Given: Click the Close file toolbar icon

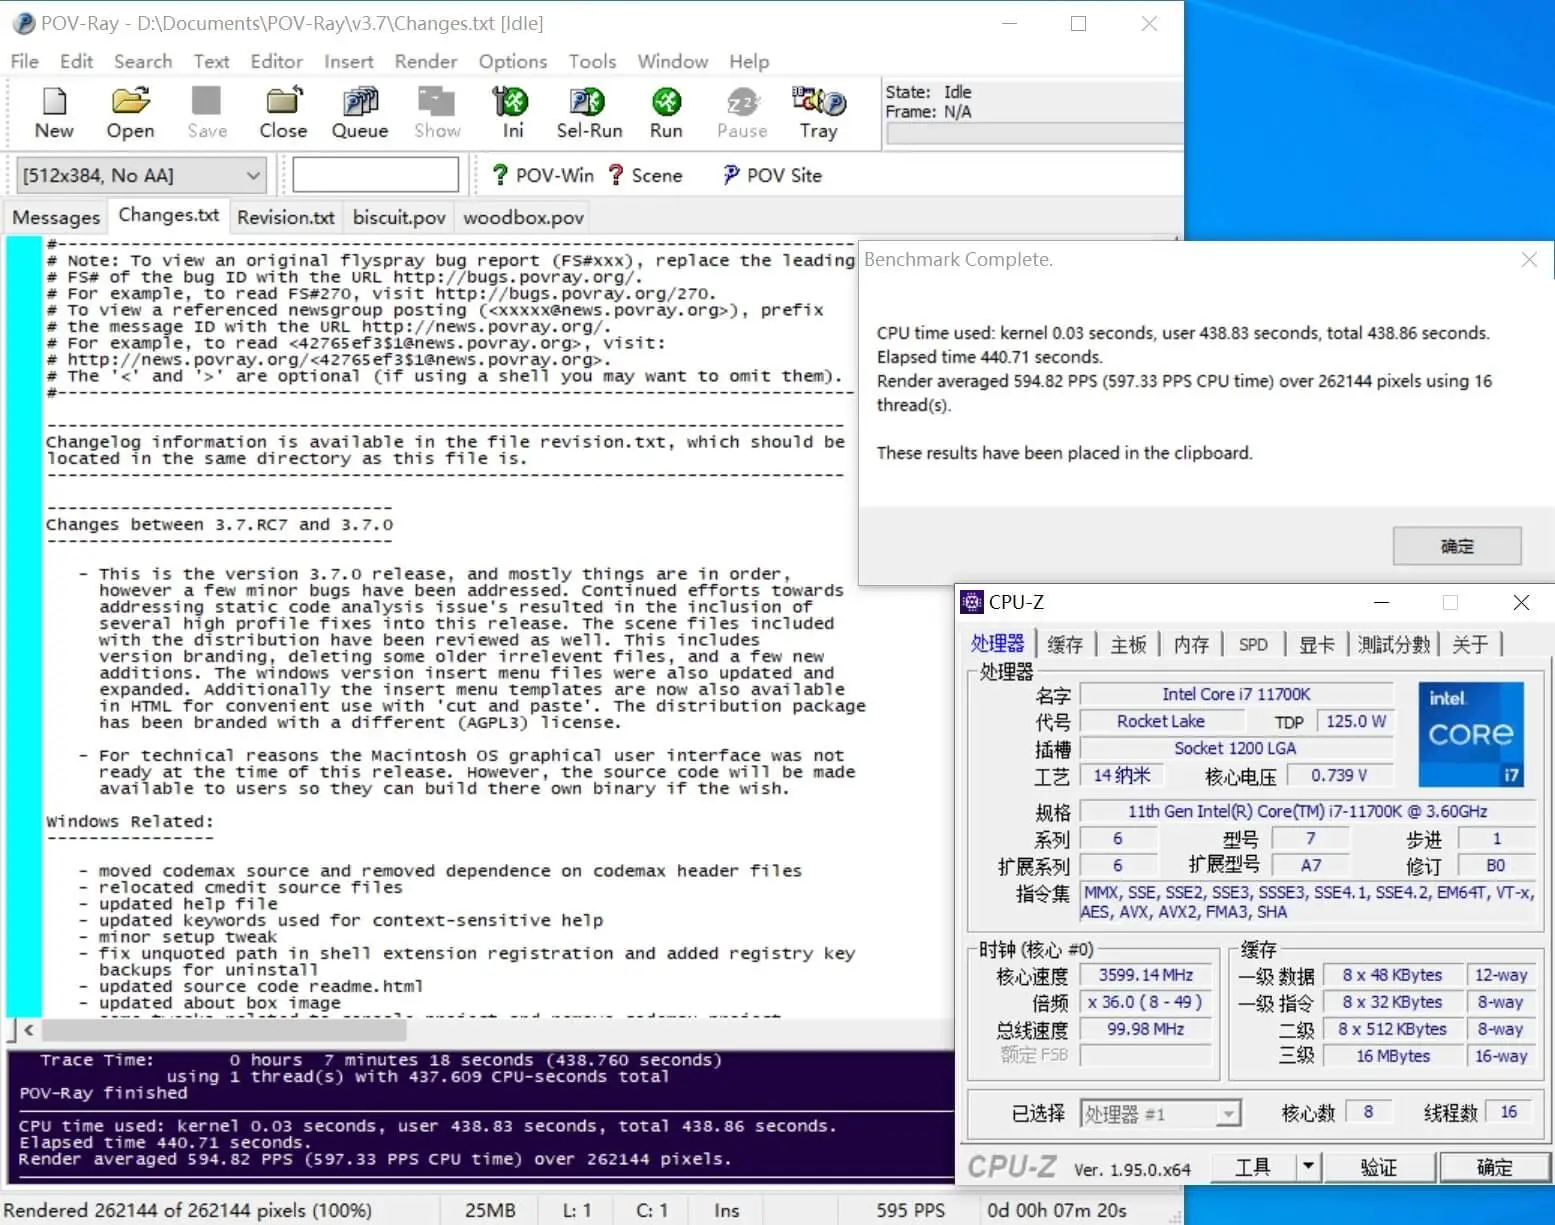Looking at the screenshot, I should coord(283,101).
